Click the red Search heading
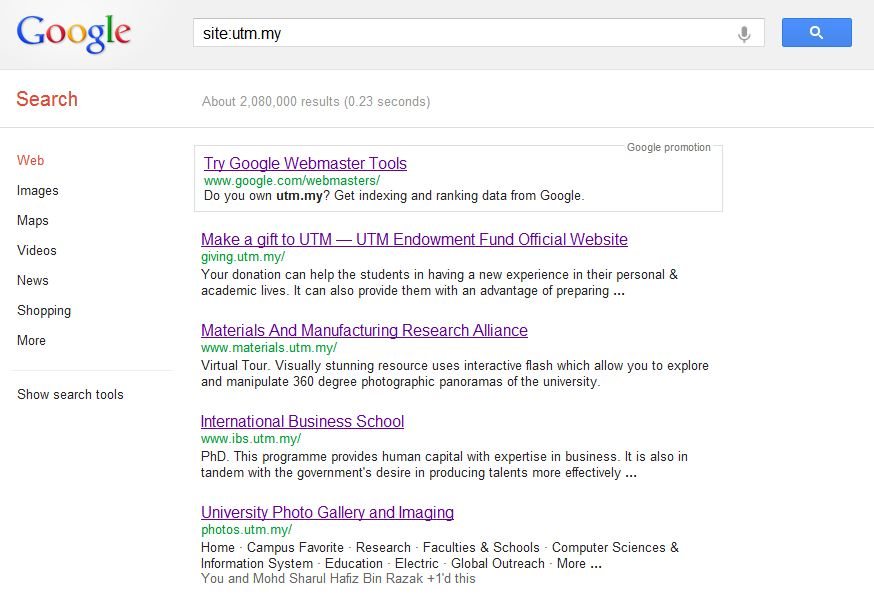Viewport: 874px width, 607px height. (47, 99)
